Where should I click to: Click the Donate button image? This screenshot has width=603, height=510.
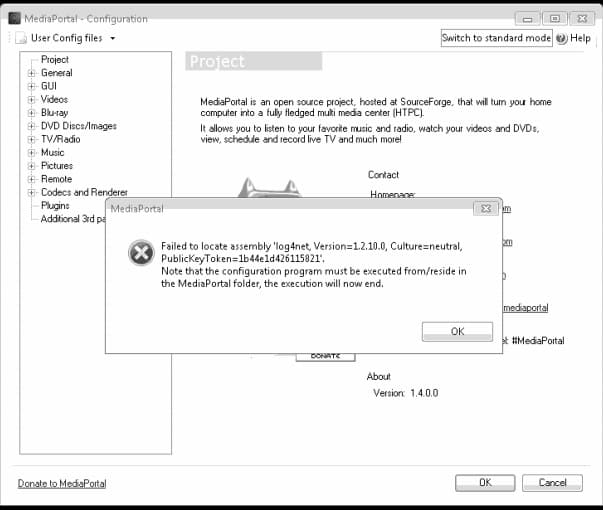pos(325,357)
